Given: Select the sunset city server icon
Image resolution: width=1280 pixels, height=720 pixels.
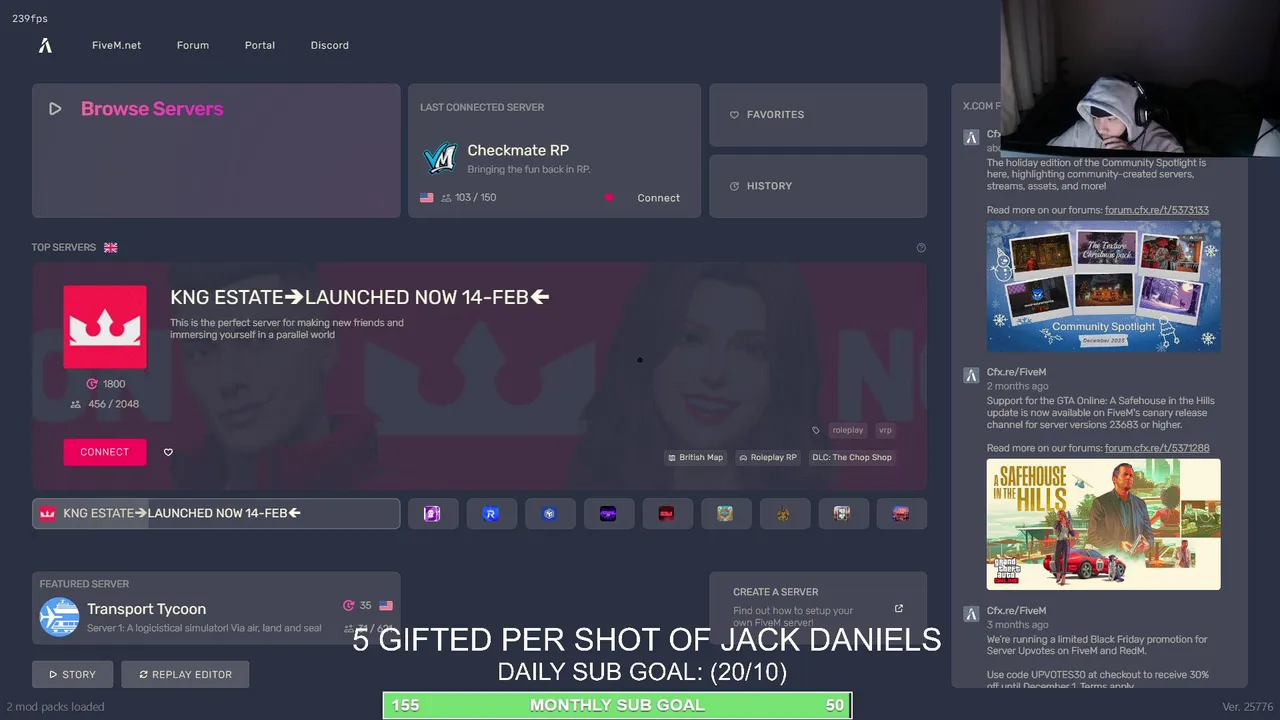Looking at the screenshot, I should (x=901, y=514).
